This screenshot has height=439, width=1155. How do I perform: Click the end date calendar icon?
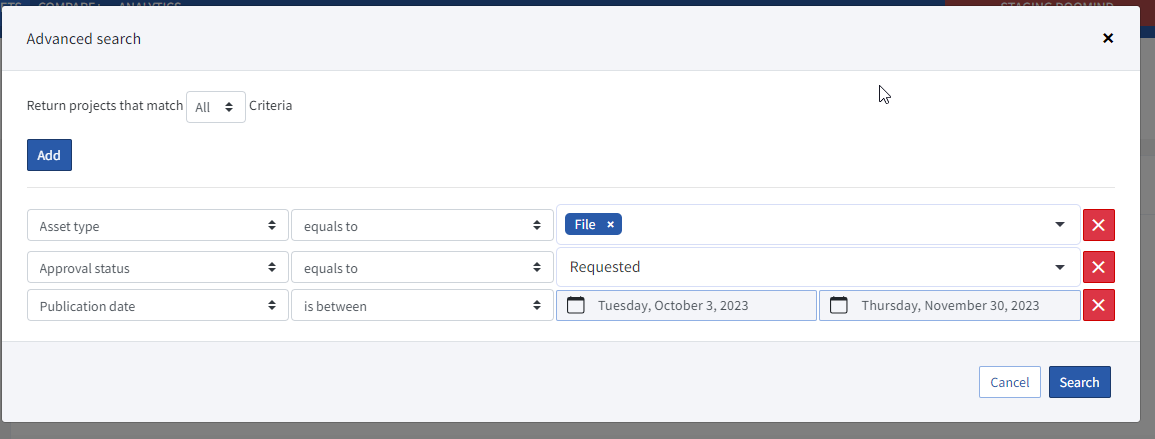pyautogui.click(x=839, y=306)
